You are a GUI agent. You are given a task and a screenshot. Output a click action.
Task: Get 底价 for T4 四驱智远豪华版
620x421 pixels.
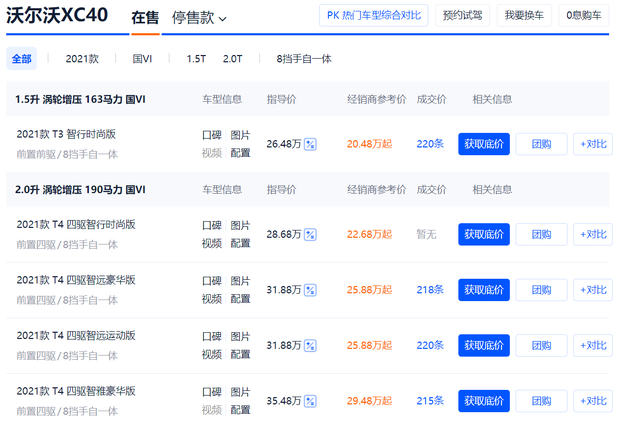click(484, 290)
